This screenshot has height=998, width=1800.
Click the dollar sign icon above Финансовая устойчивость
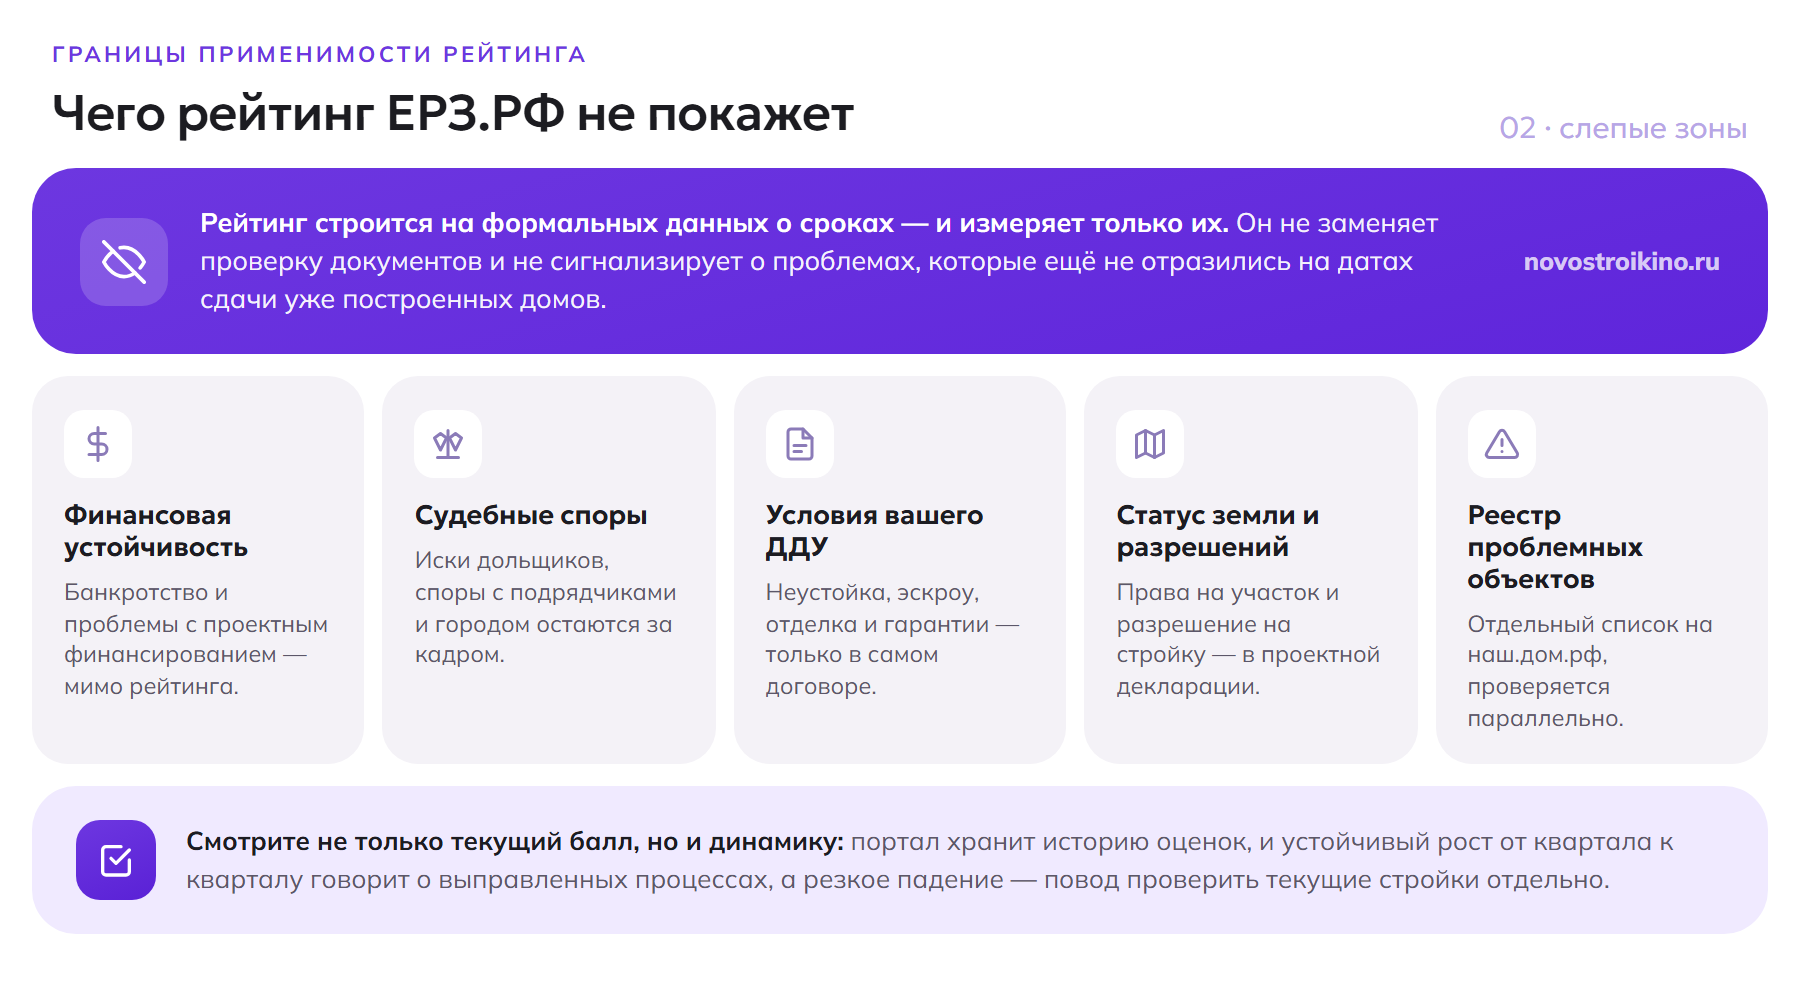[98, 444]
